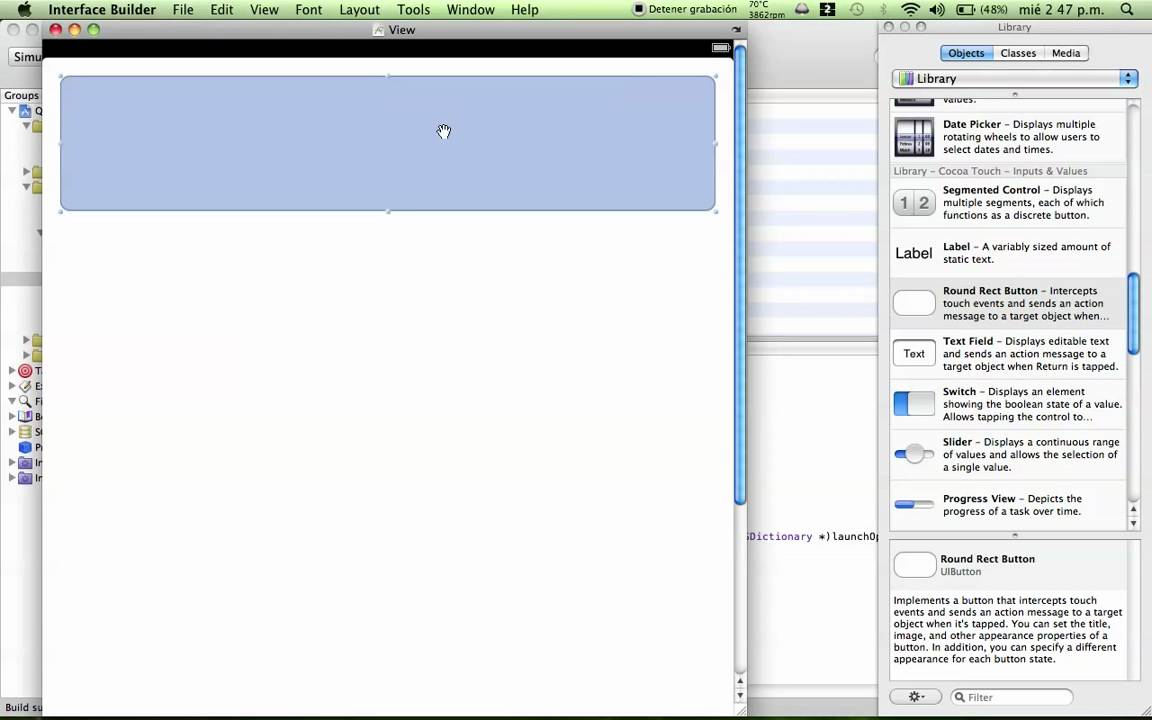Select the Round Rect Button list icon
The height and width of the screenshot is (720, 1152).
tap(914, 303)
